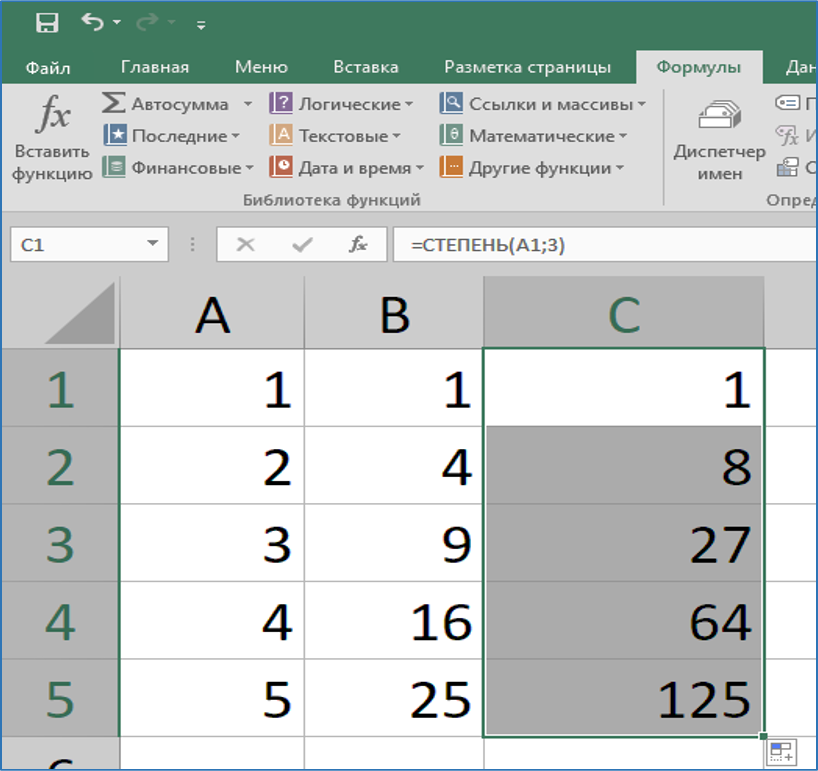
Task: Click formula bar with =СТЕПЕНЬ(A1;3)
Action: 605,244
